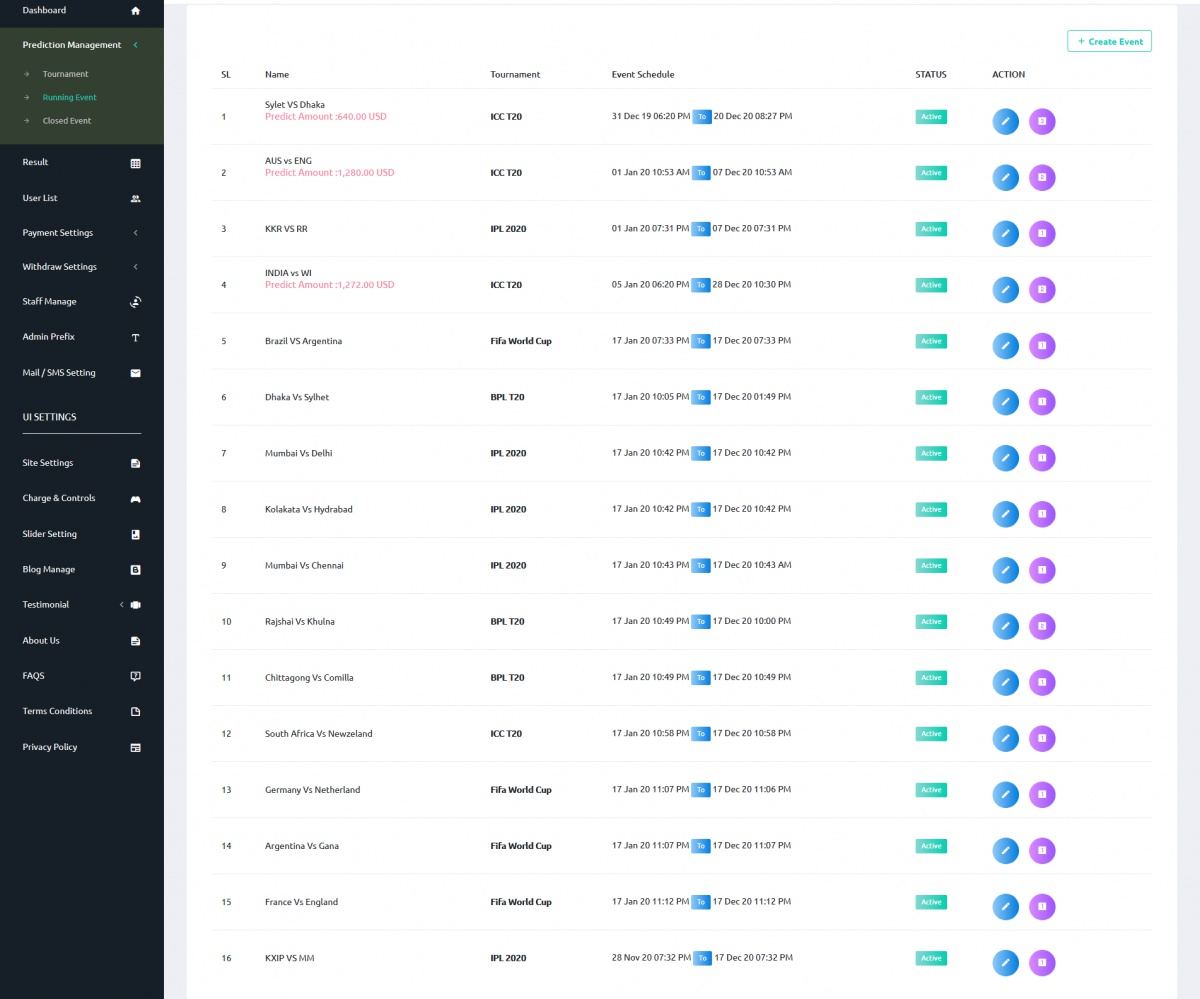Click the Mail / SMS Setting envelope icon

tap(136, 373)
